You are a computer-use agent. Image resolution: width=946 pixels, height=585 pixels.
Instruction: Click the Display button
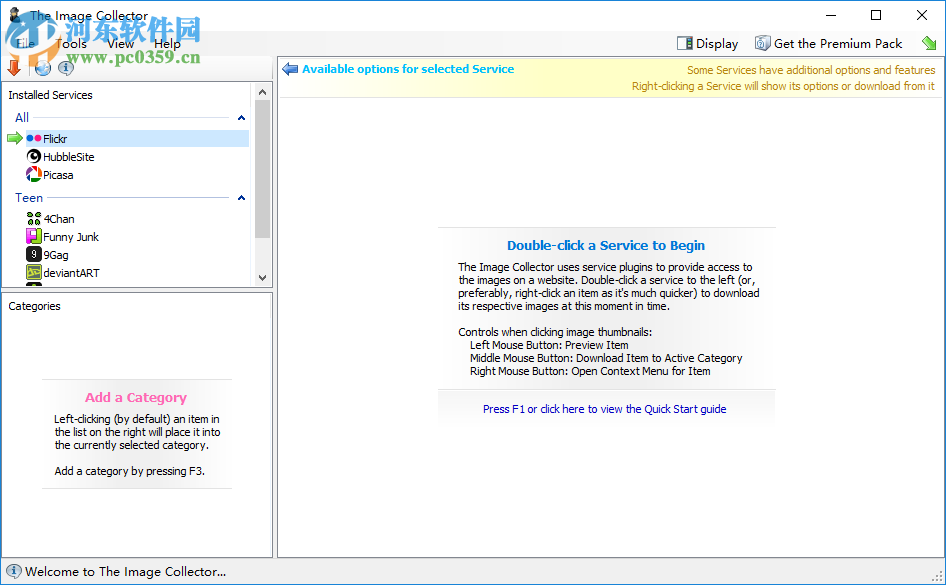point(707,43)
